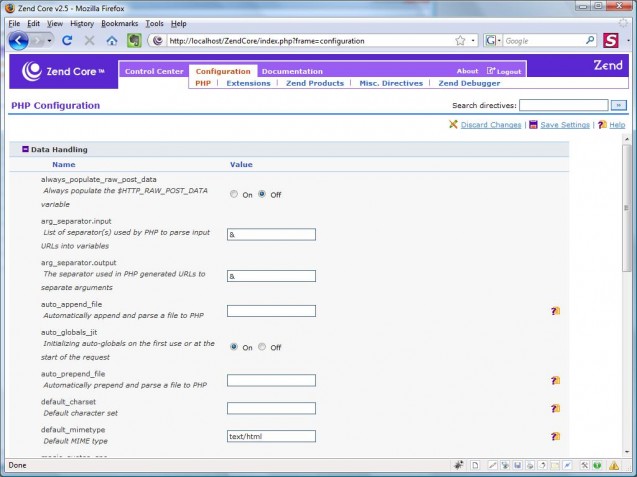Click the default_charset value field

271,408
